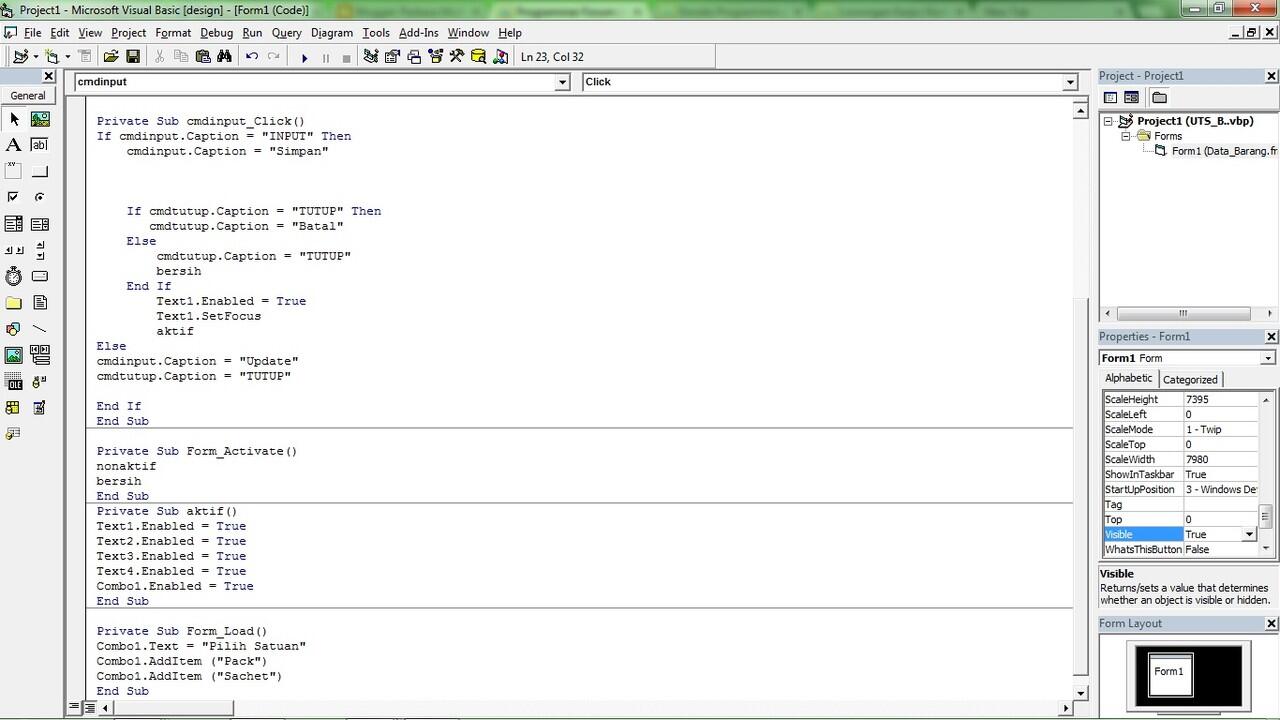
Task: Open the Add Form dropdown arrow
Action: (x=66, y=57)
